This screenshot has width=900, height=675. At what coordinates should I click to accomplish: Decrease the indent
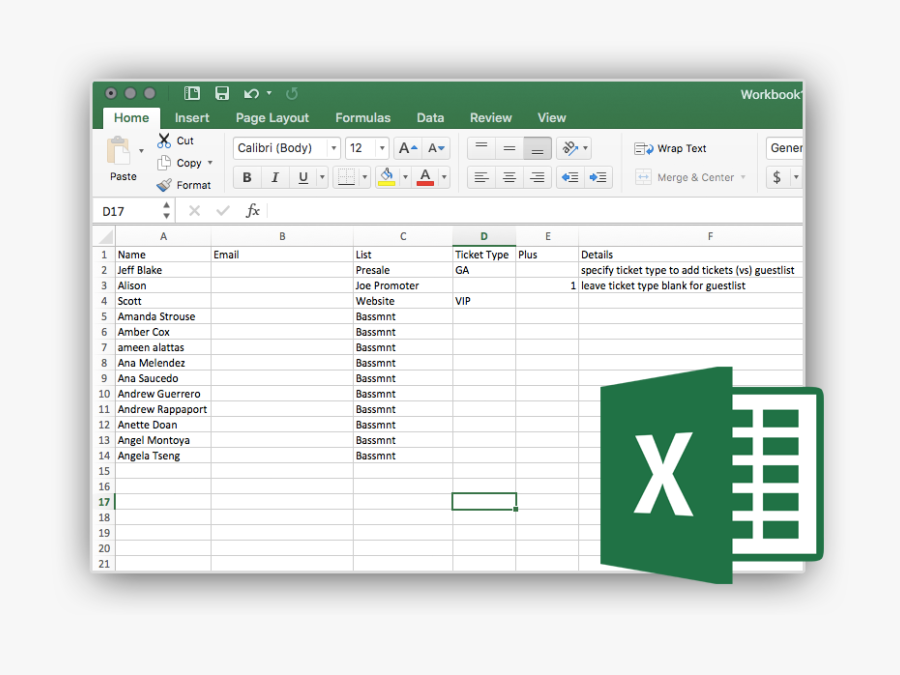(x=570, y=177)
